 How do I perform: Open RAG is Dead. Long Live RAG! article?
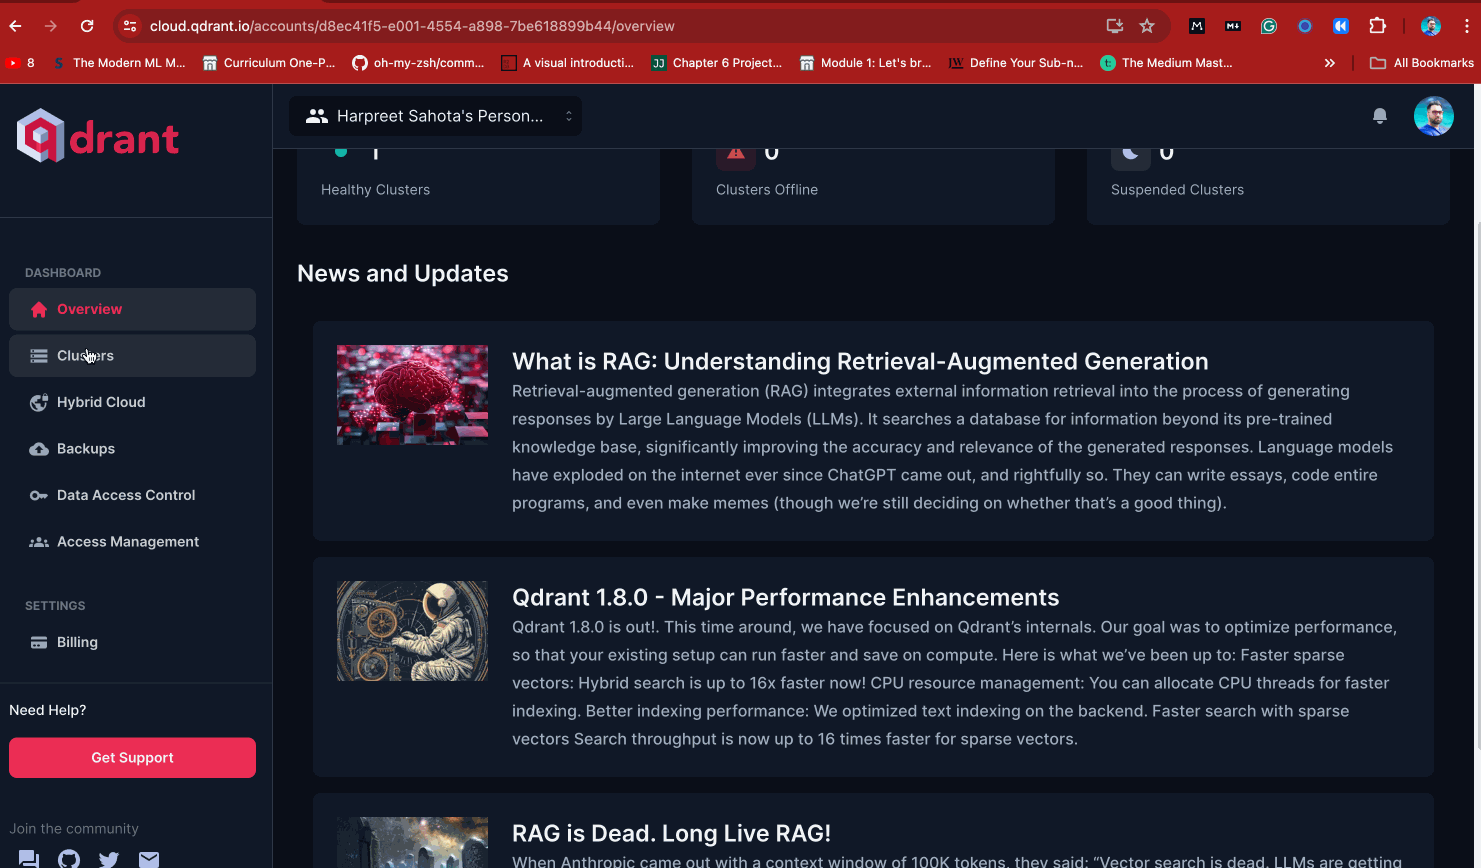coord(671,833)
